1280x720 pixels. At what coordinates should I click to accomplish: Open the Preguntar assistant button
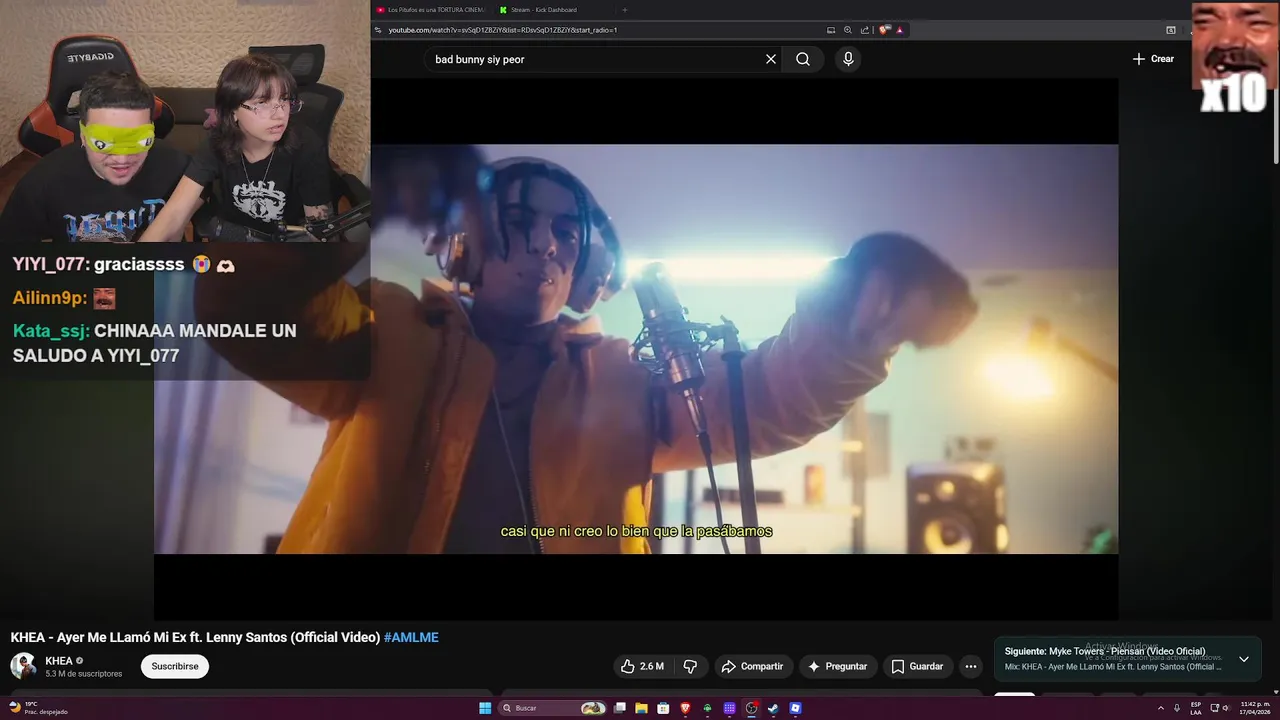coord(838,666)
